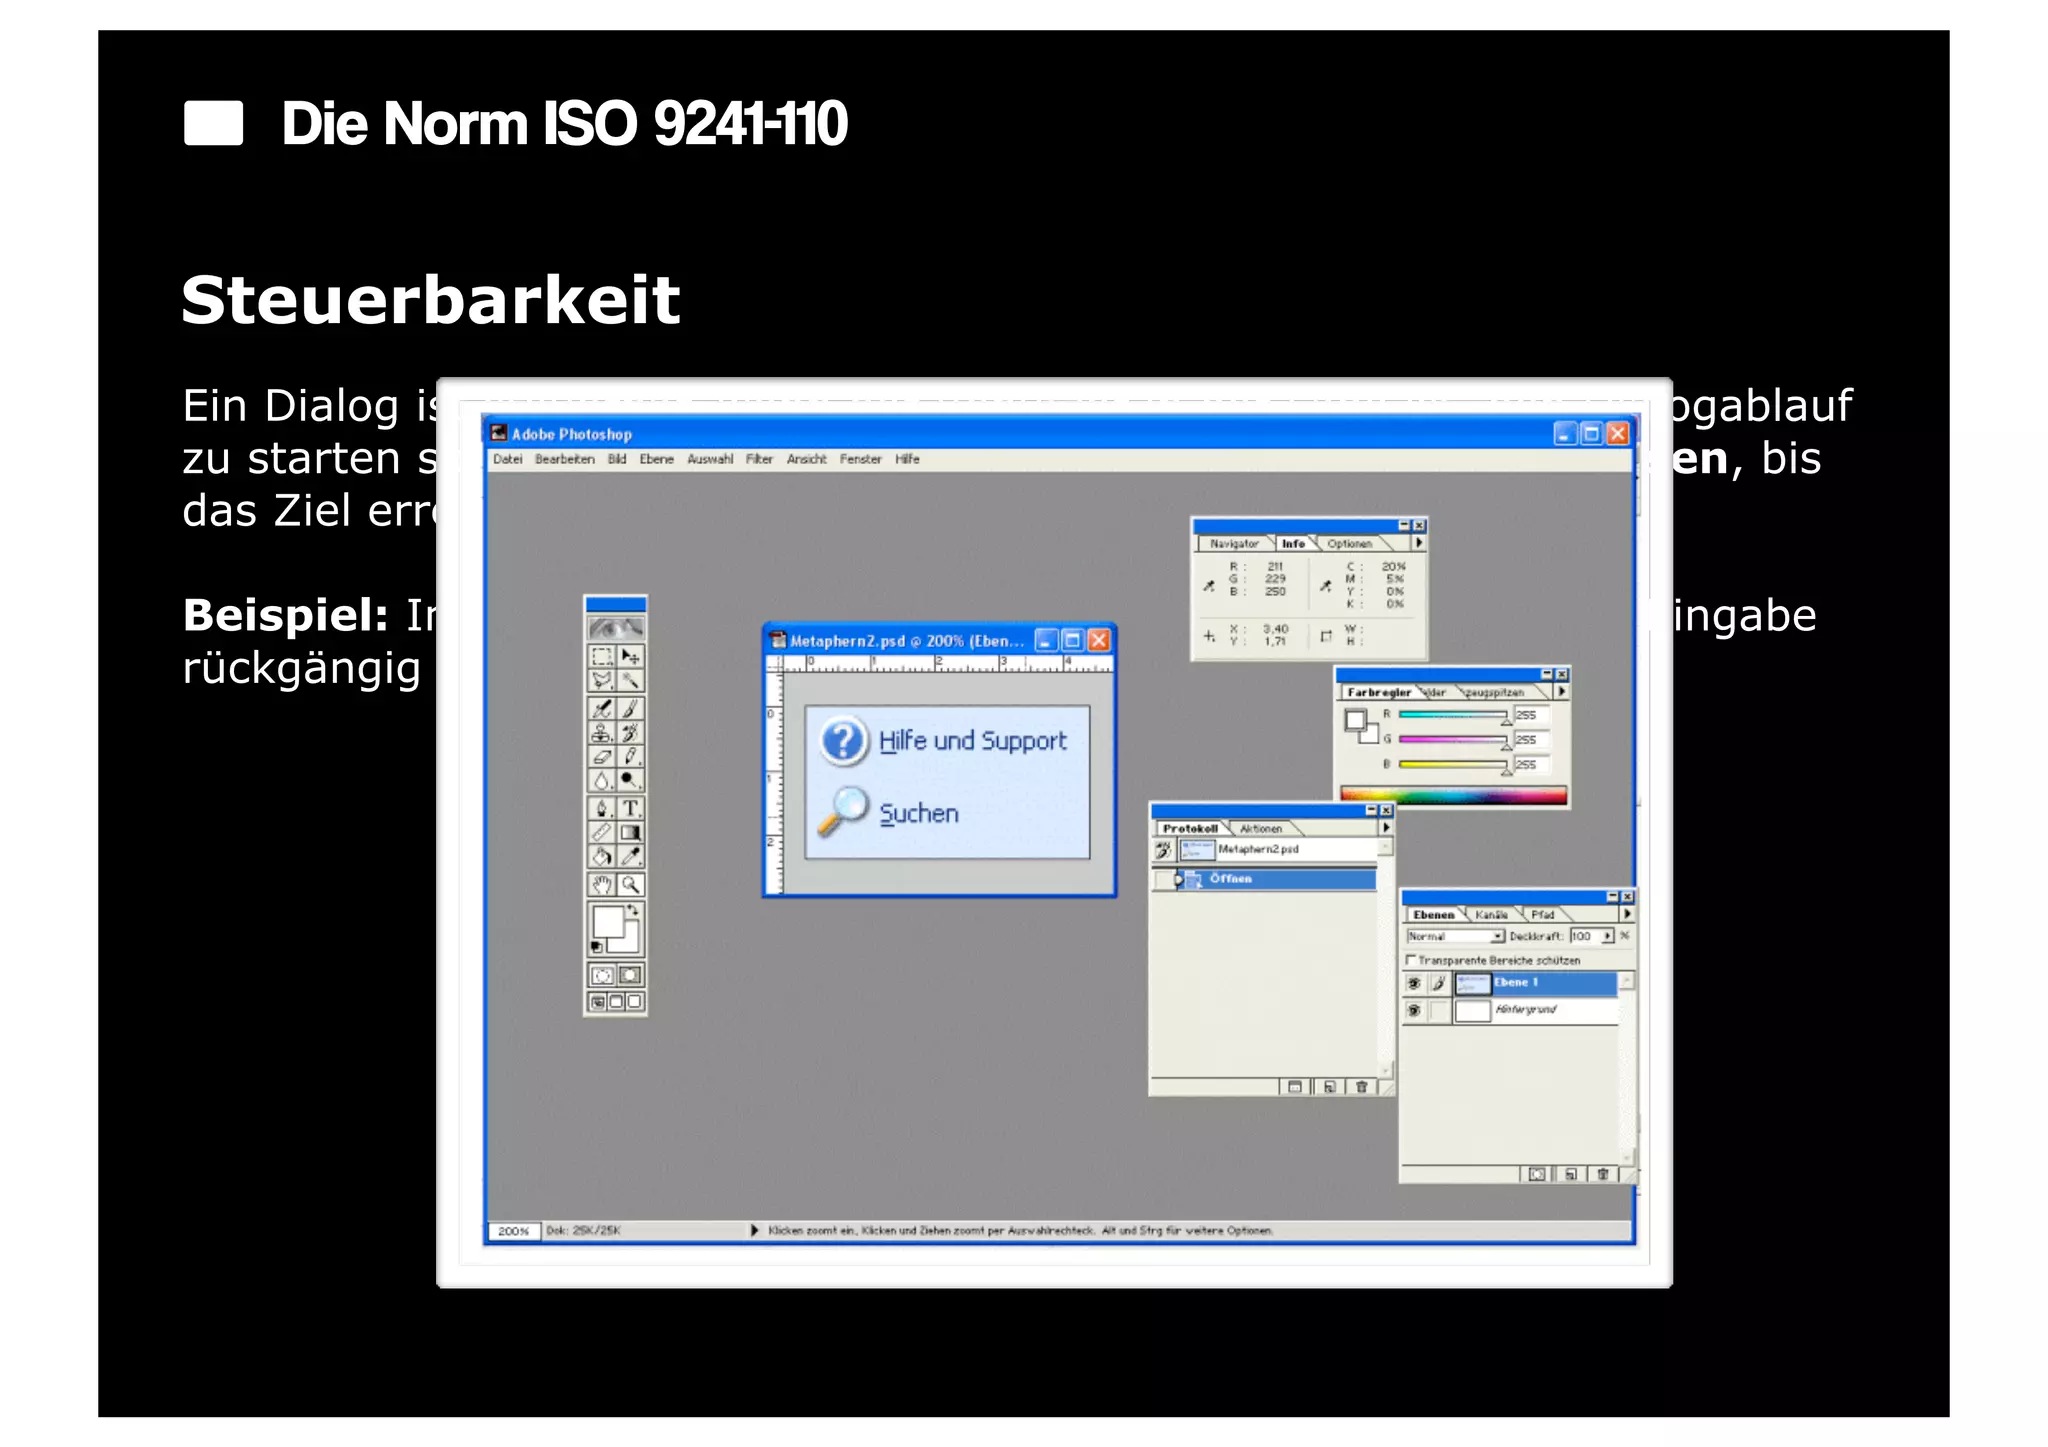Select the Eyedropper tool
The height and width of the screenshot is (1447, 2048).
click(x=630, y=856)
